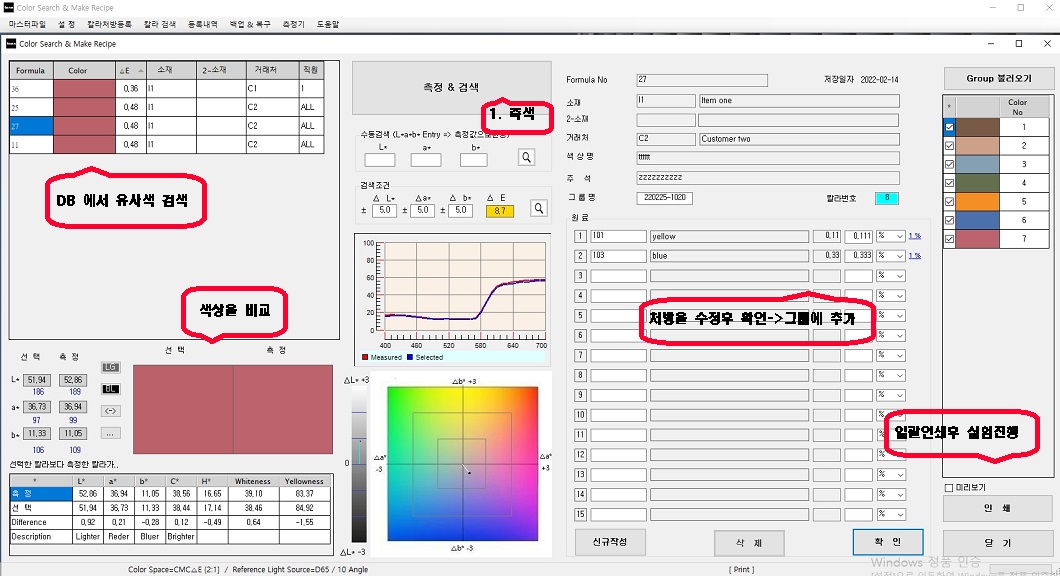Toggle the checkbox for Color No 4
This screenshot has height=576, width=1060.
coord(950,183)
